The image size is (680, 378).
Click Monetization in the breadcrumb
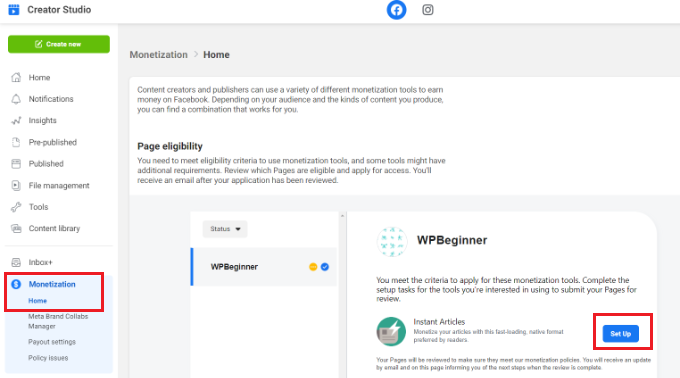click(x=159, y=55)
